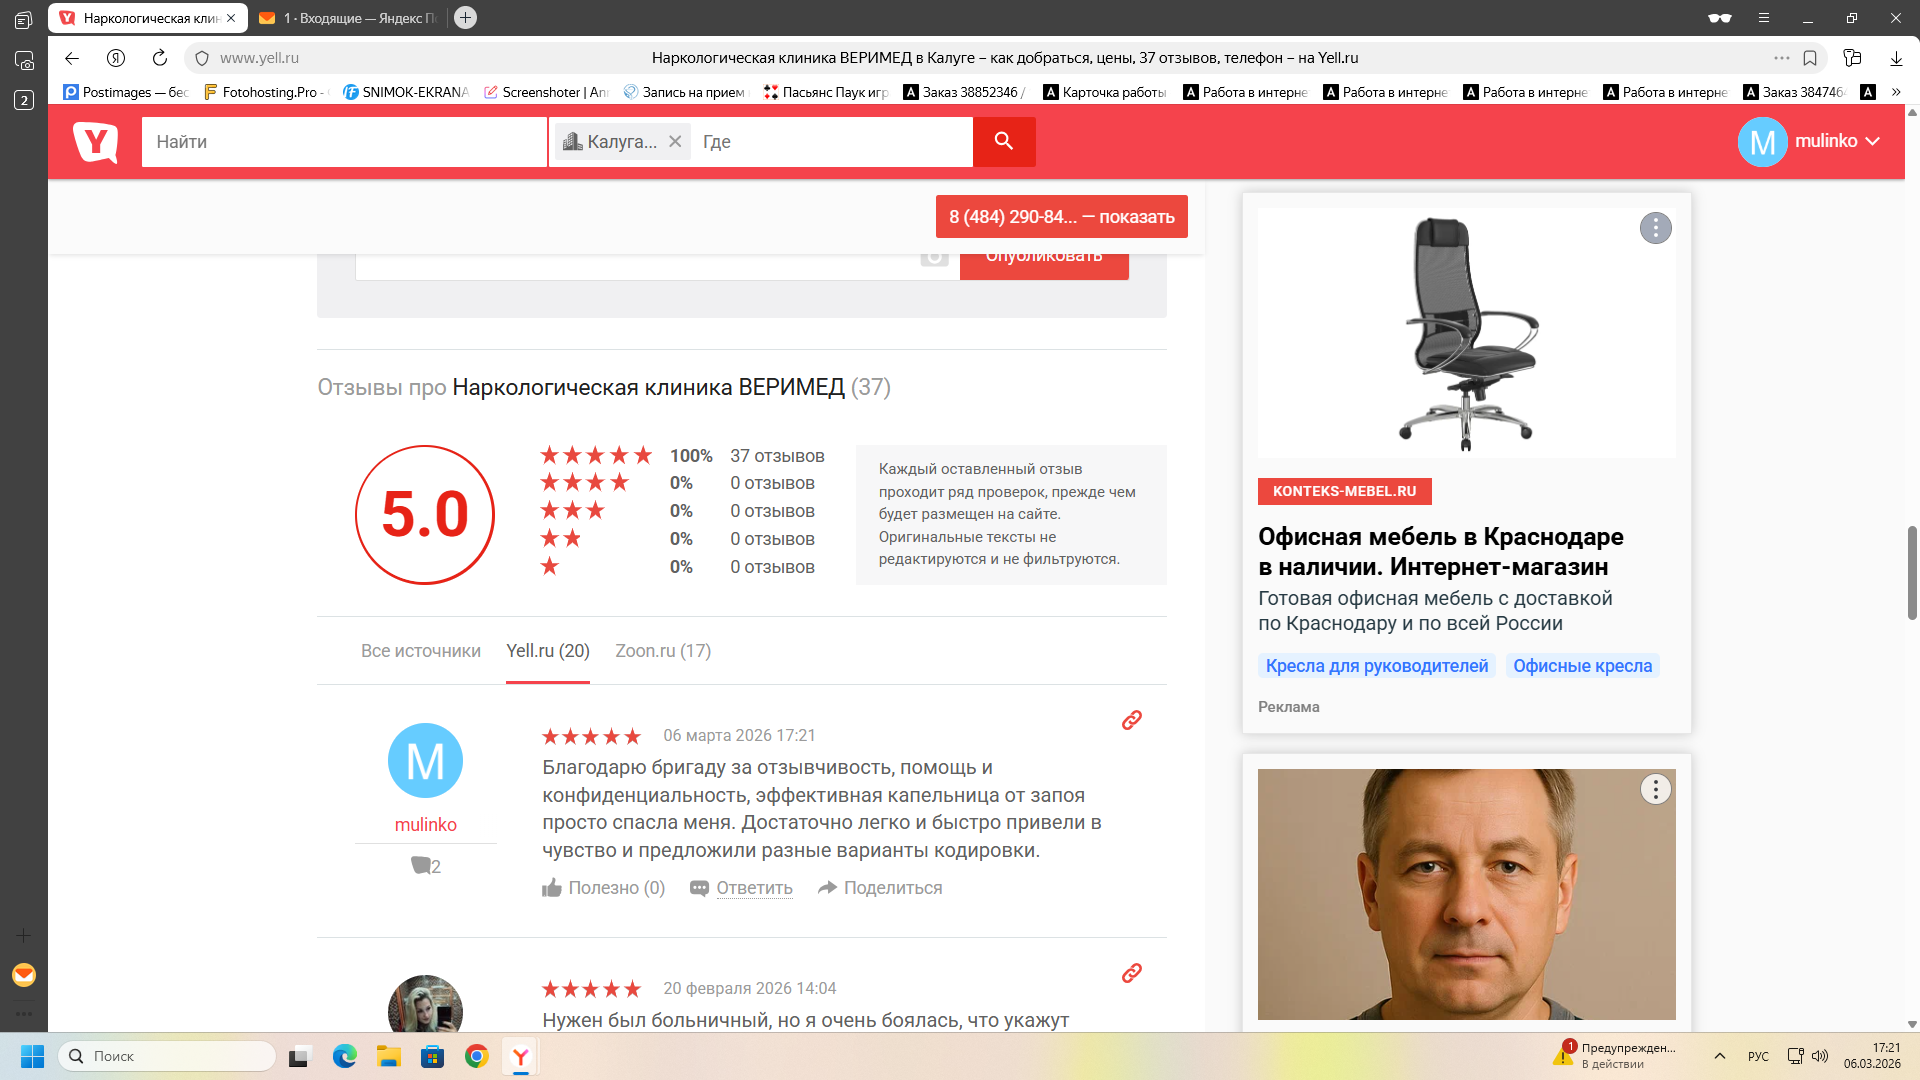Click the page vertical scrollbar thumb

pyautogui.click(x=1911, y=572)
